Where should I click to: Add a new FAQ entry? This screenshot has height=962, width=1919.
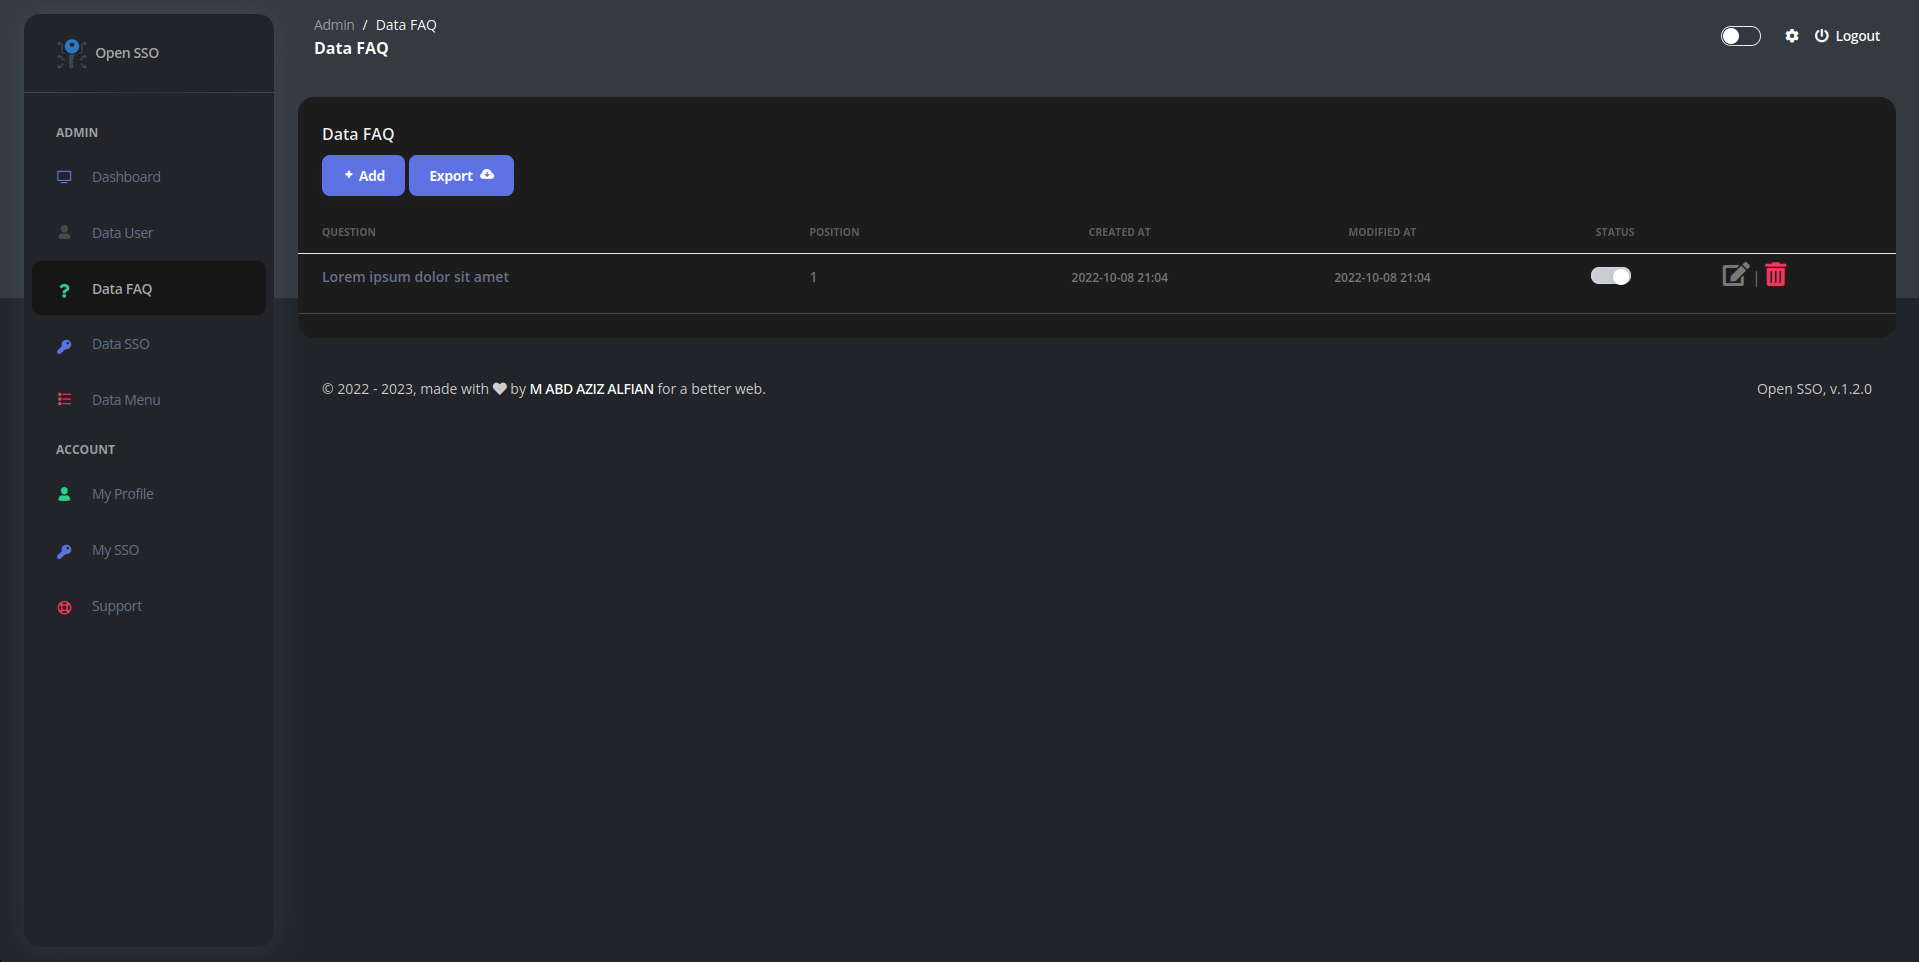363,175
